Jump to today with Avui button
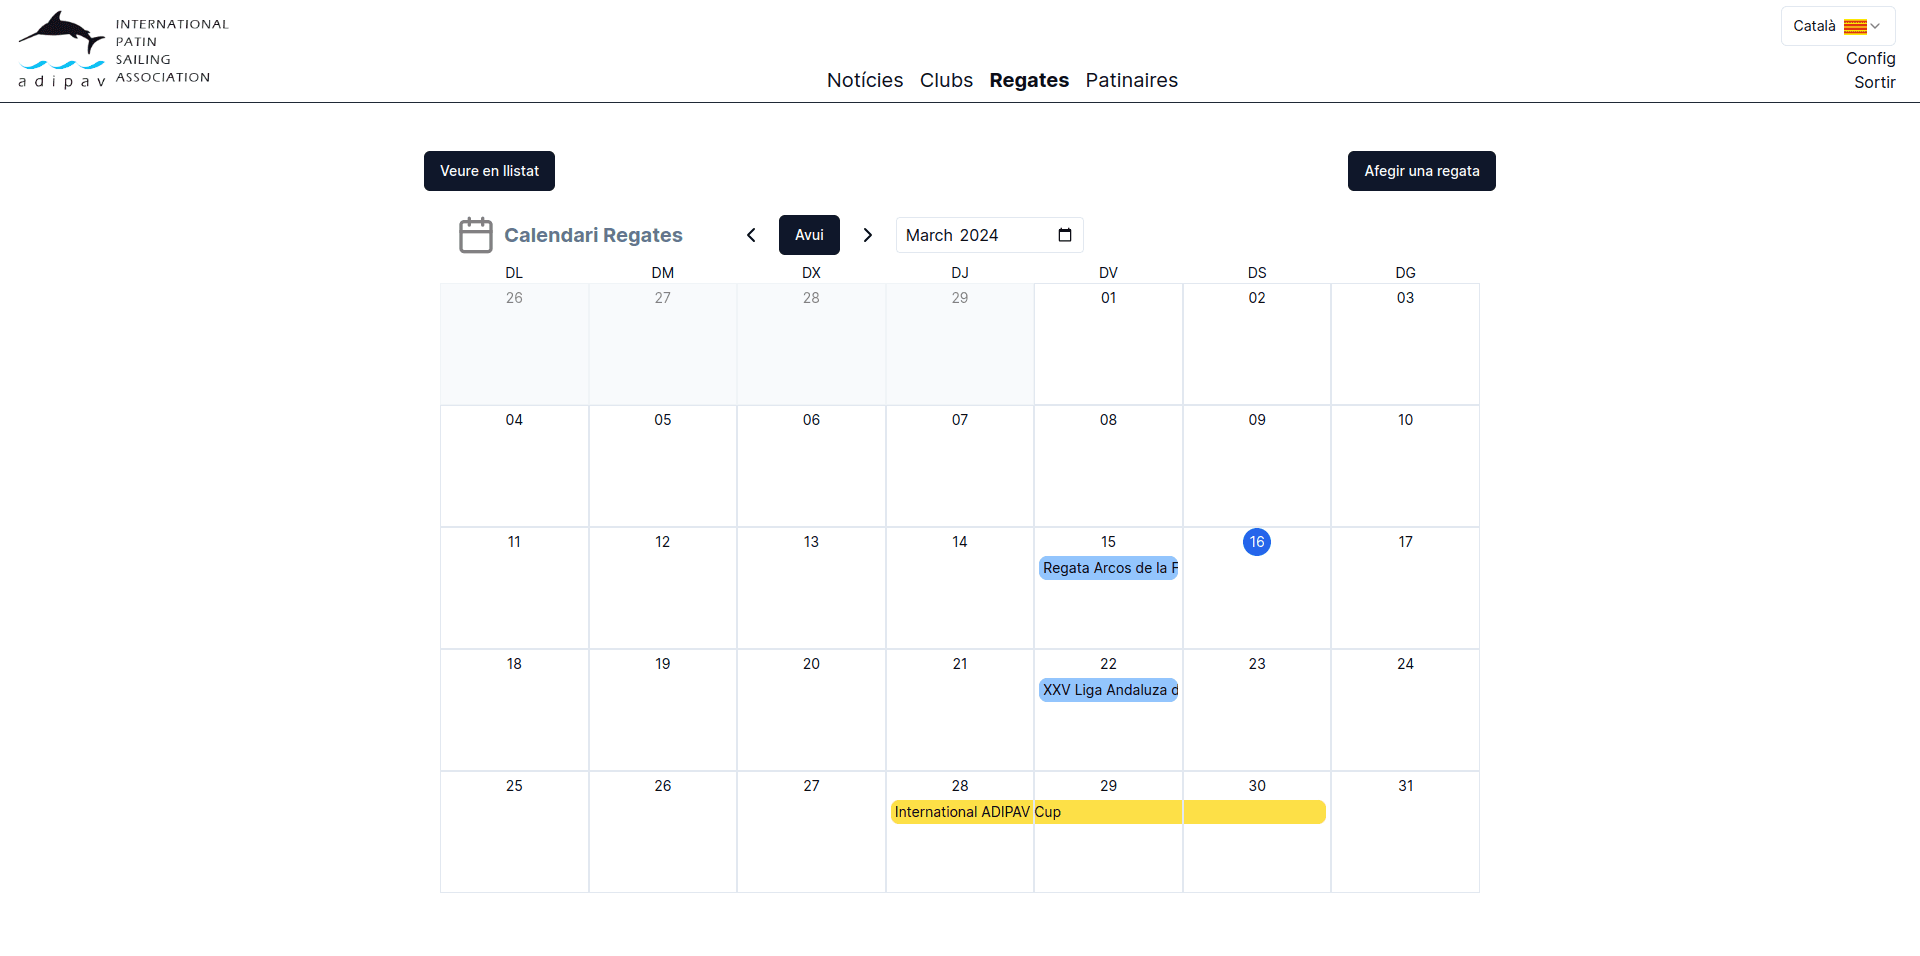The height and width of the screenshot is (956, 1920). coord(809,235)
